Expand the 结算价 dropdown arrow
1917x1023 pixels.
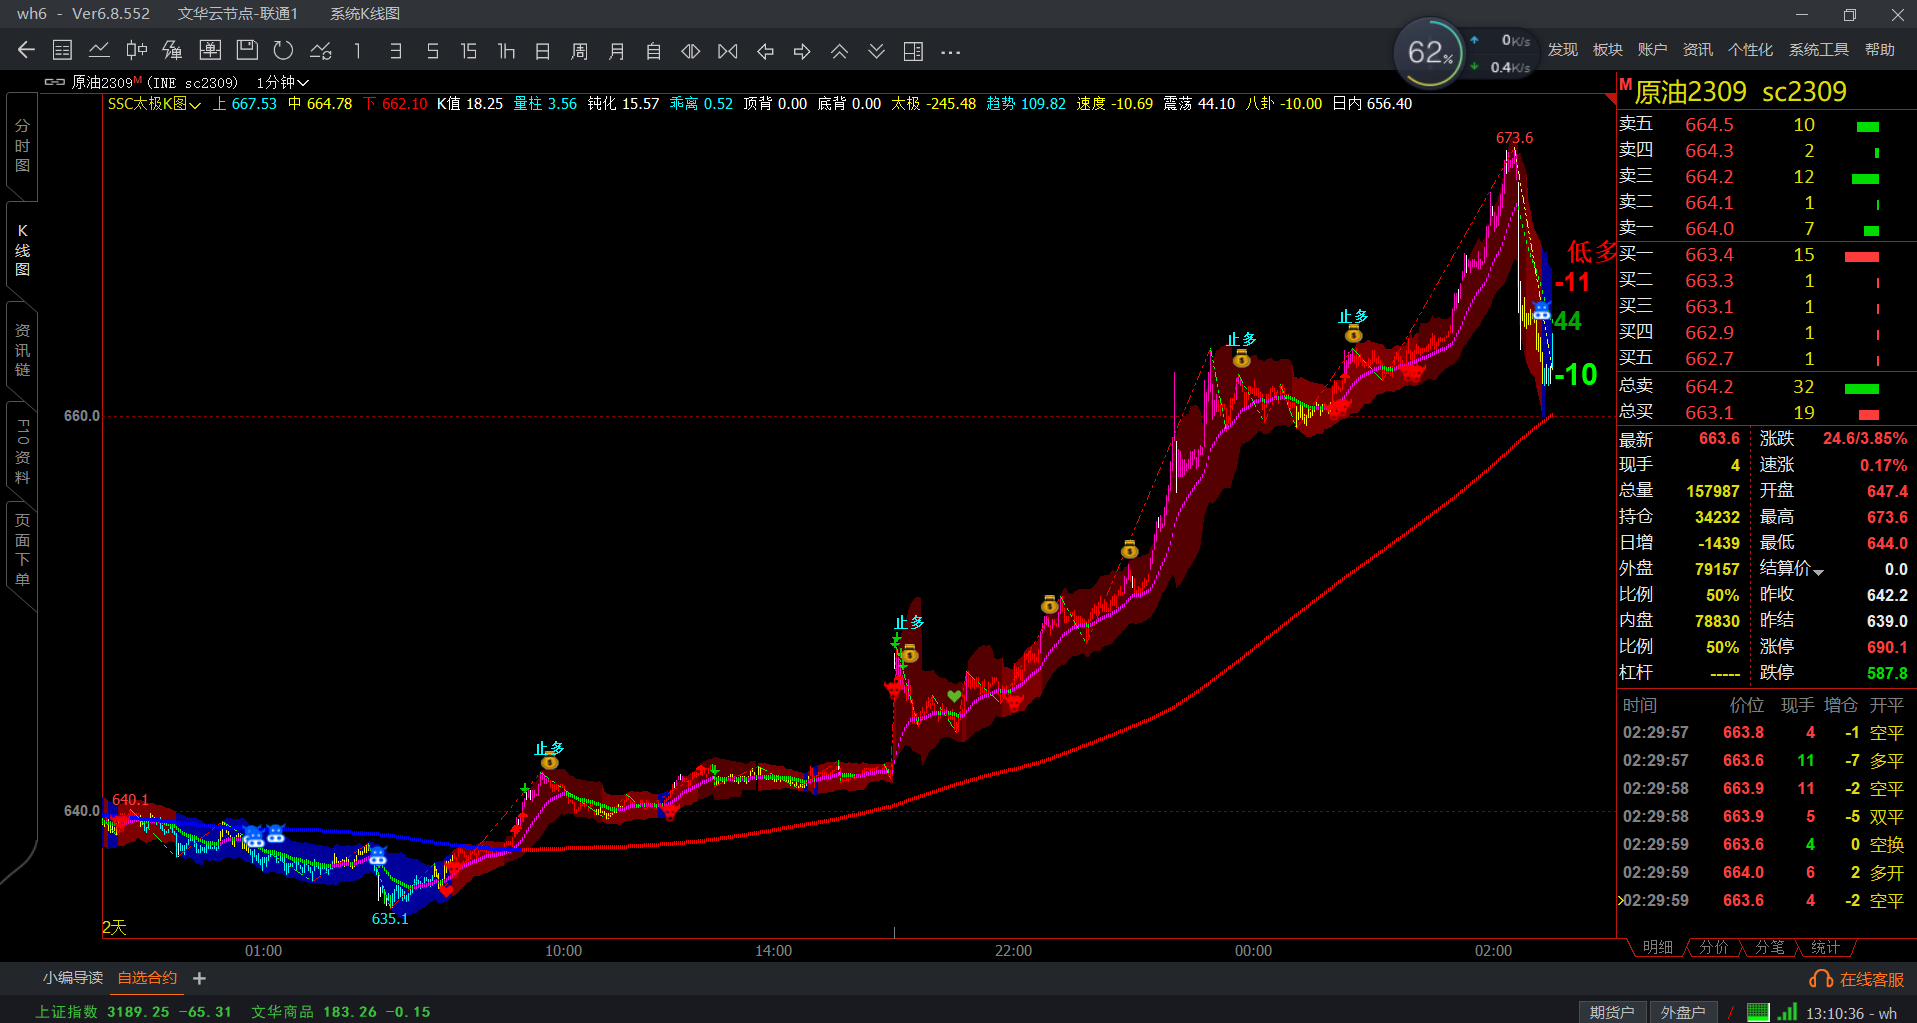pyautogui.click(x=1818, y=572)
